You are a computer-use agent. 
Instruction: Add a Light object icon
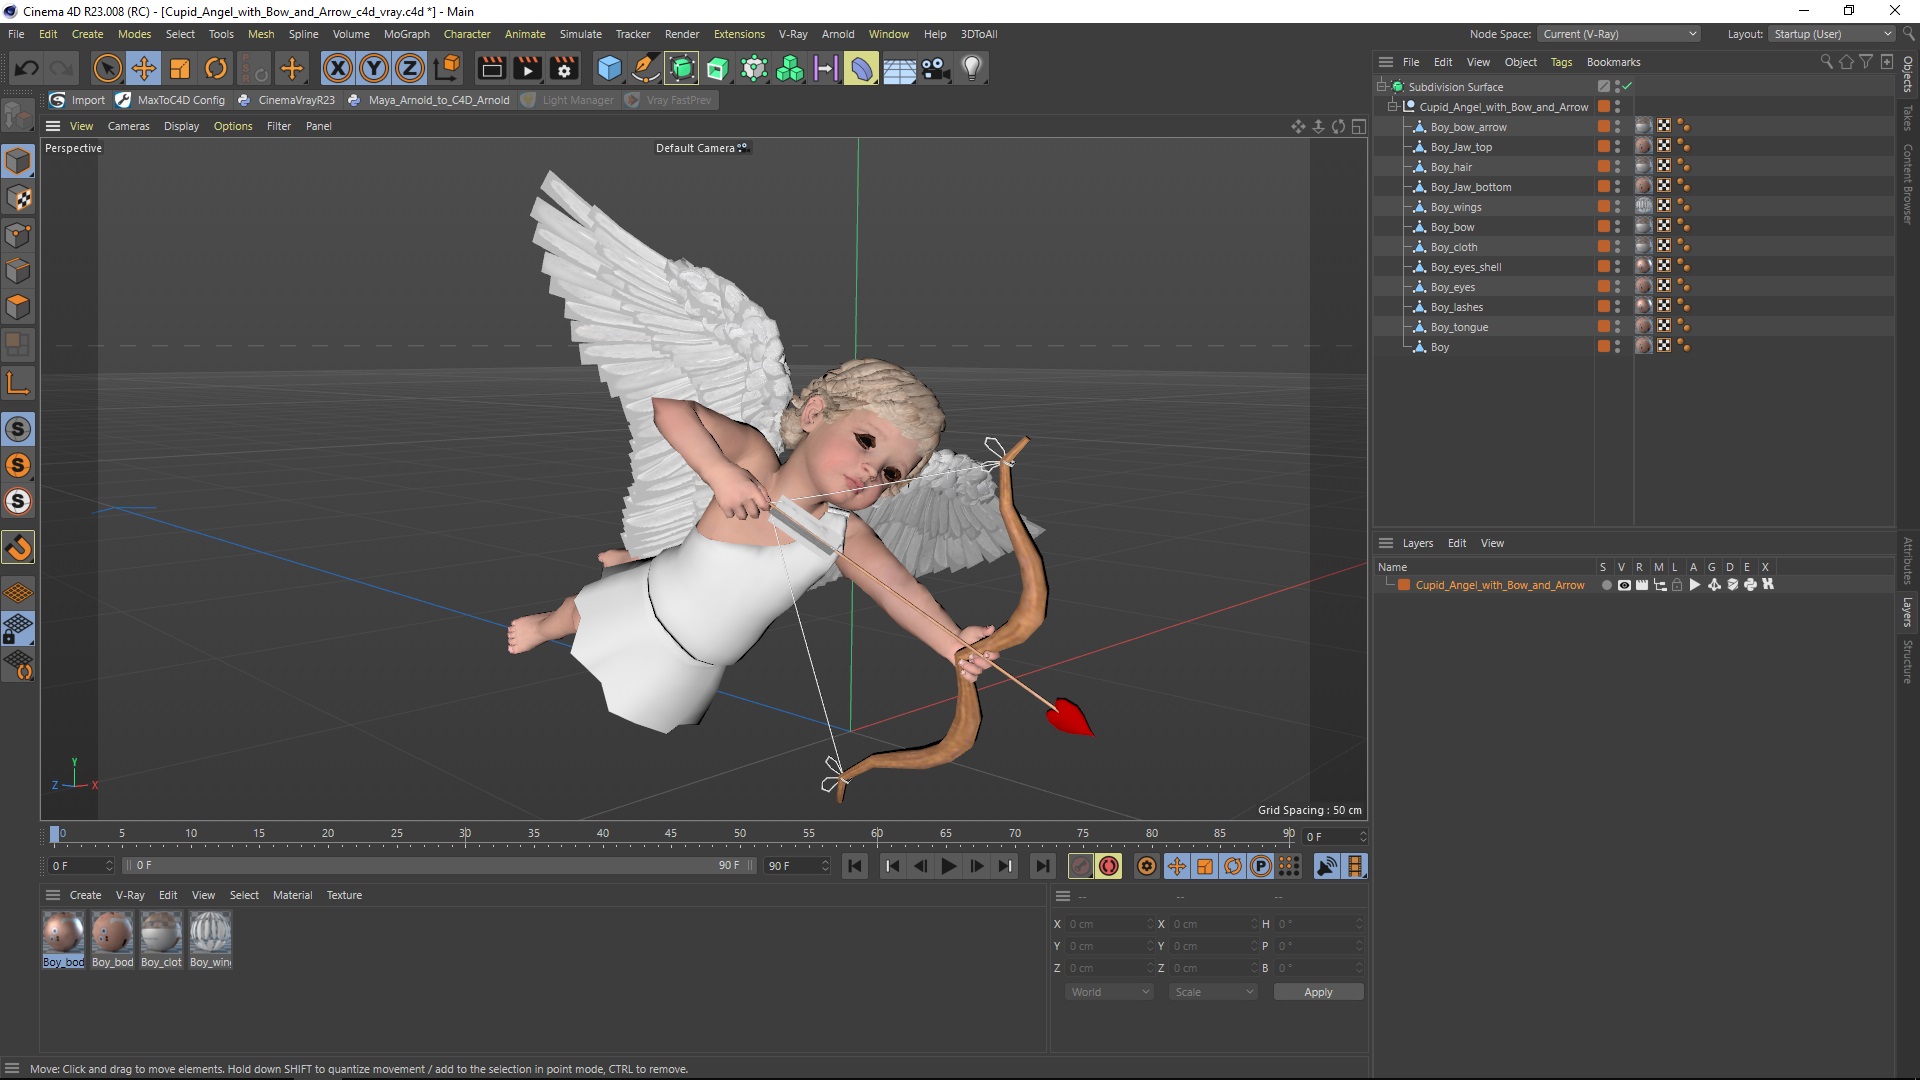tap(972, 68)
